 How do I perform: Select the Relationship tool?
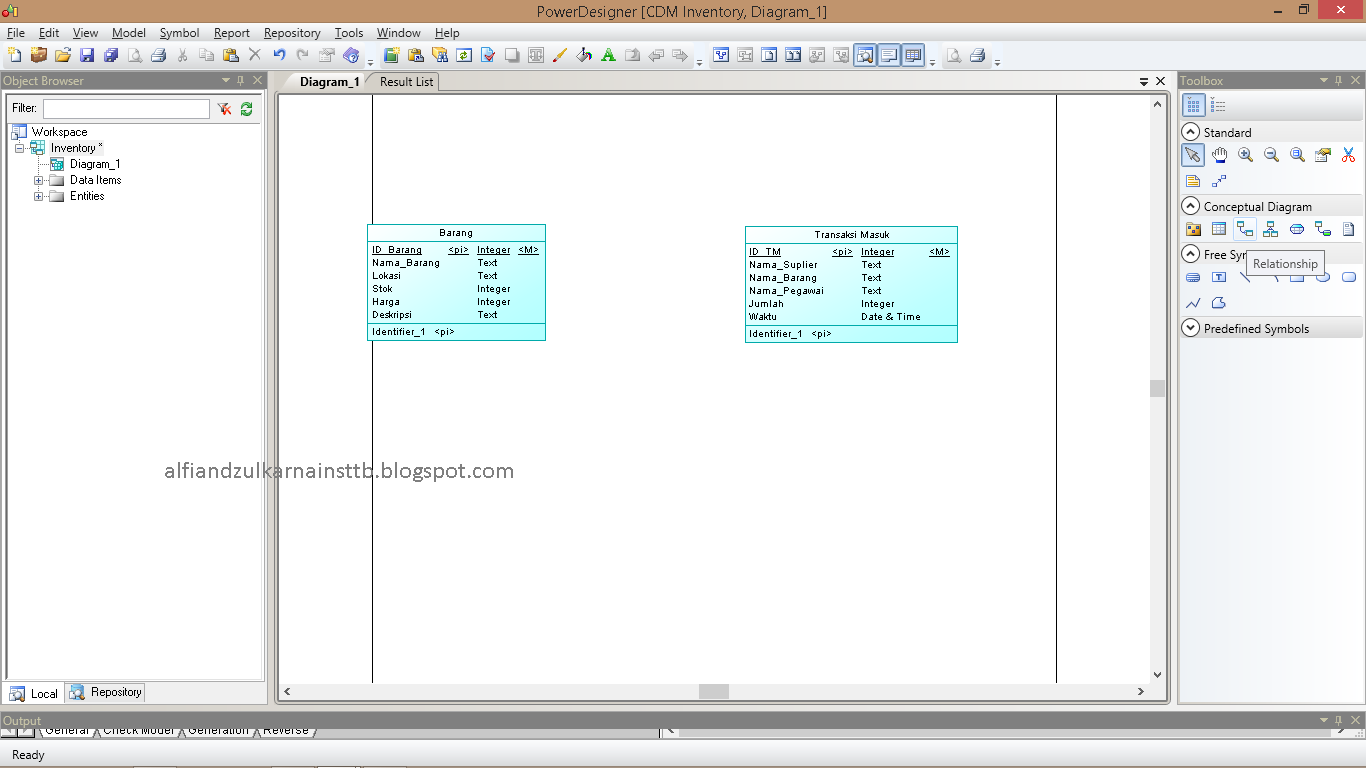[1245, 228]
